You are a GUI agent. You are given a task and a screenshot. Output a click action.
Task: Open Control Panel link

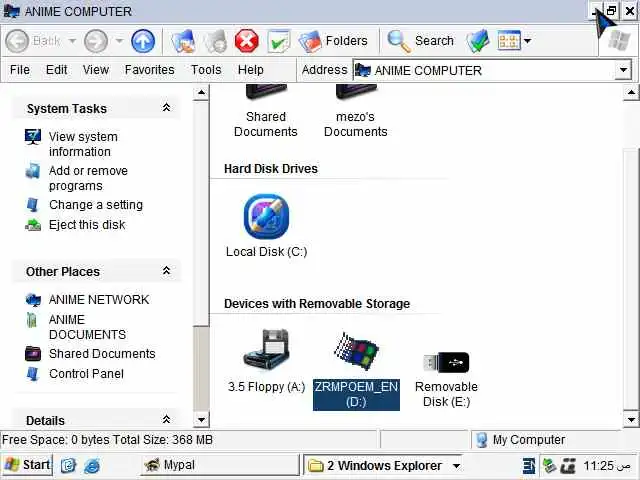(86, 373)
